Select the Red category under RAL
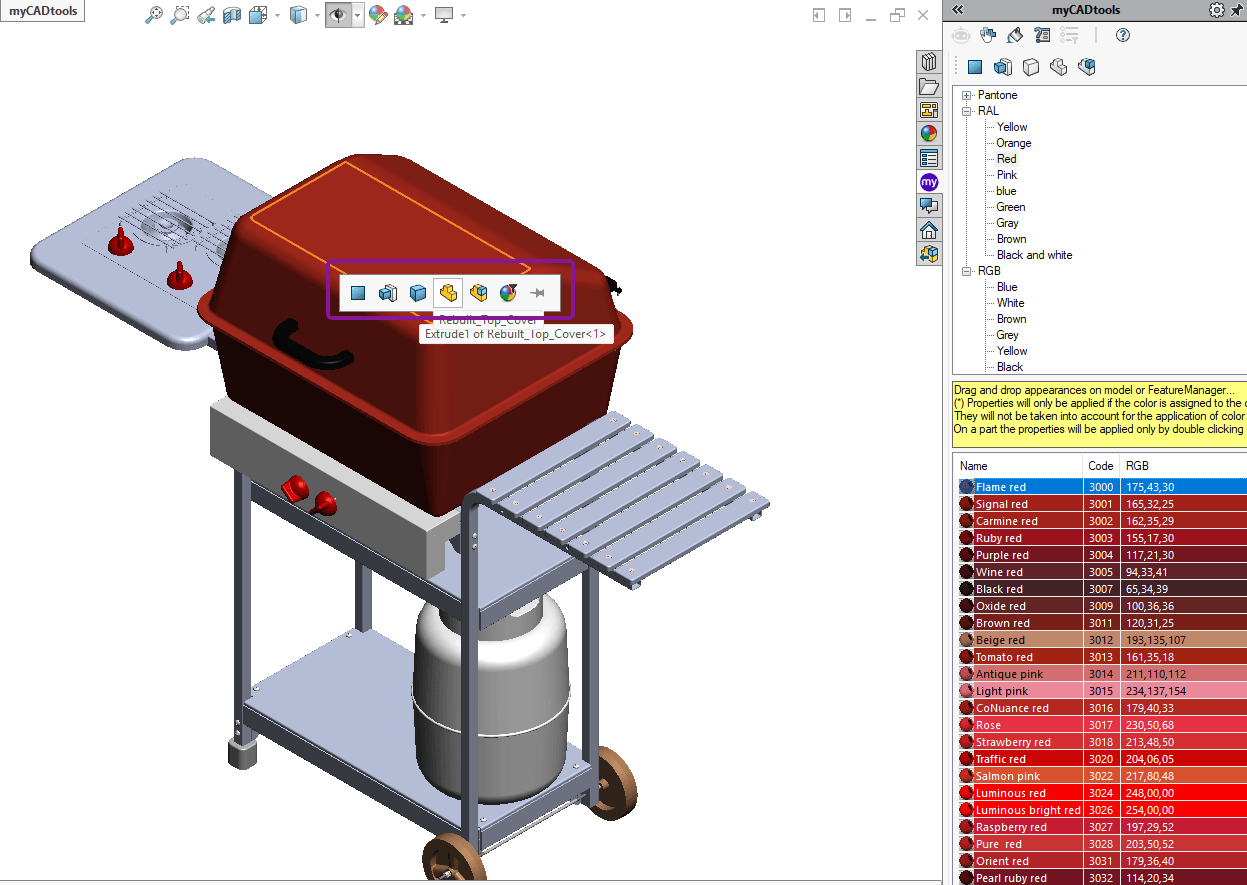 point(1006,159)
